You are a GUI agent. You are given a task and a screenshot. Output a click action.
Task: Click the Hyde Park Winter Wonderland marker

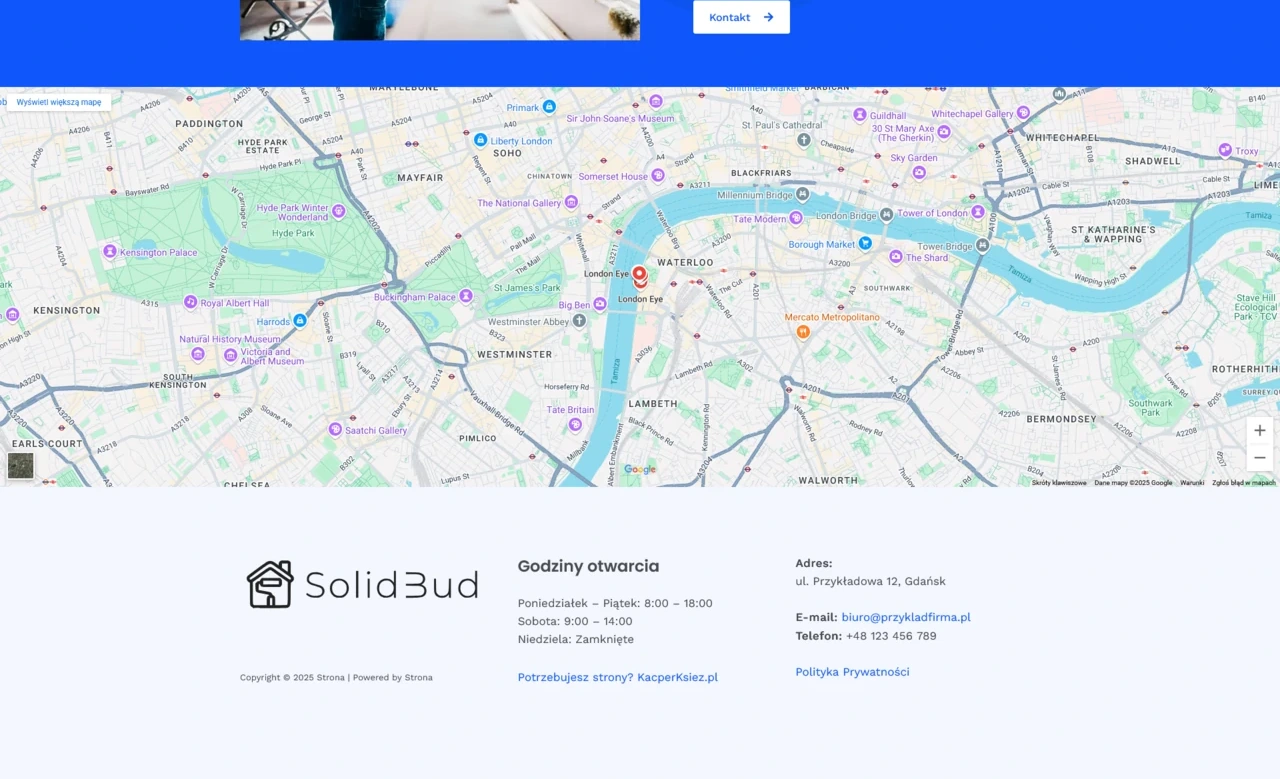coord(339,211)
